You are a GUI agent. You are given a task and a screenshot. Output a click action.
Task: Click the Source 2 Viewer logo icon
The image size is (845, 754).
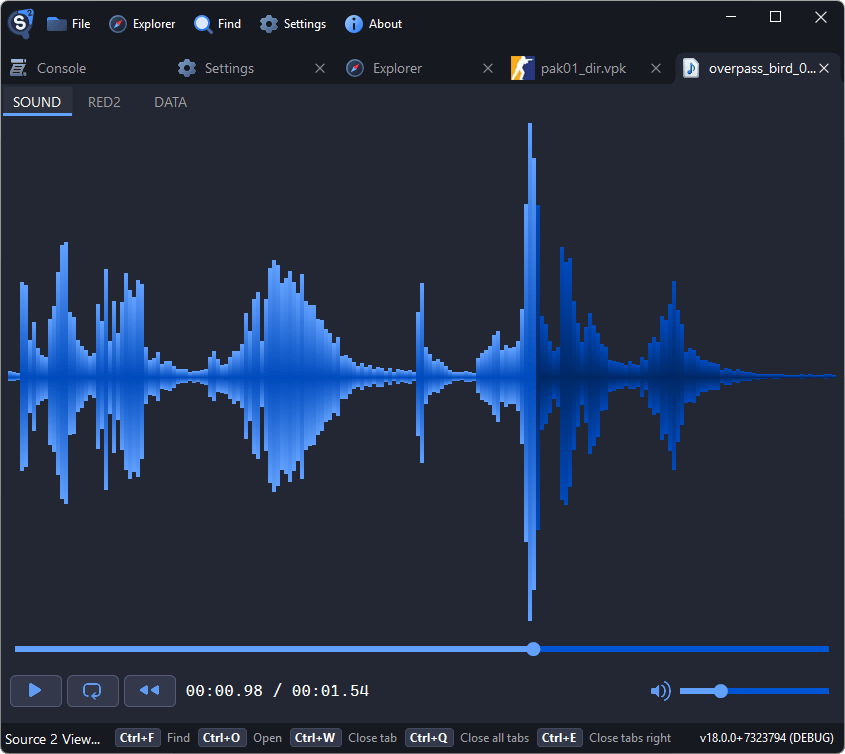pyautogui.click(x=20, y=23)
